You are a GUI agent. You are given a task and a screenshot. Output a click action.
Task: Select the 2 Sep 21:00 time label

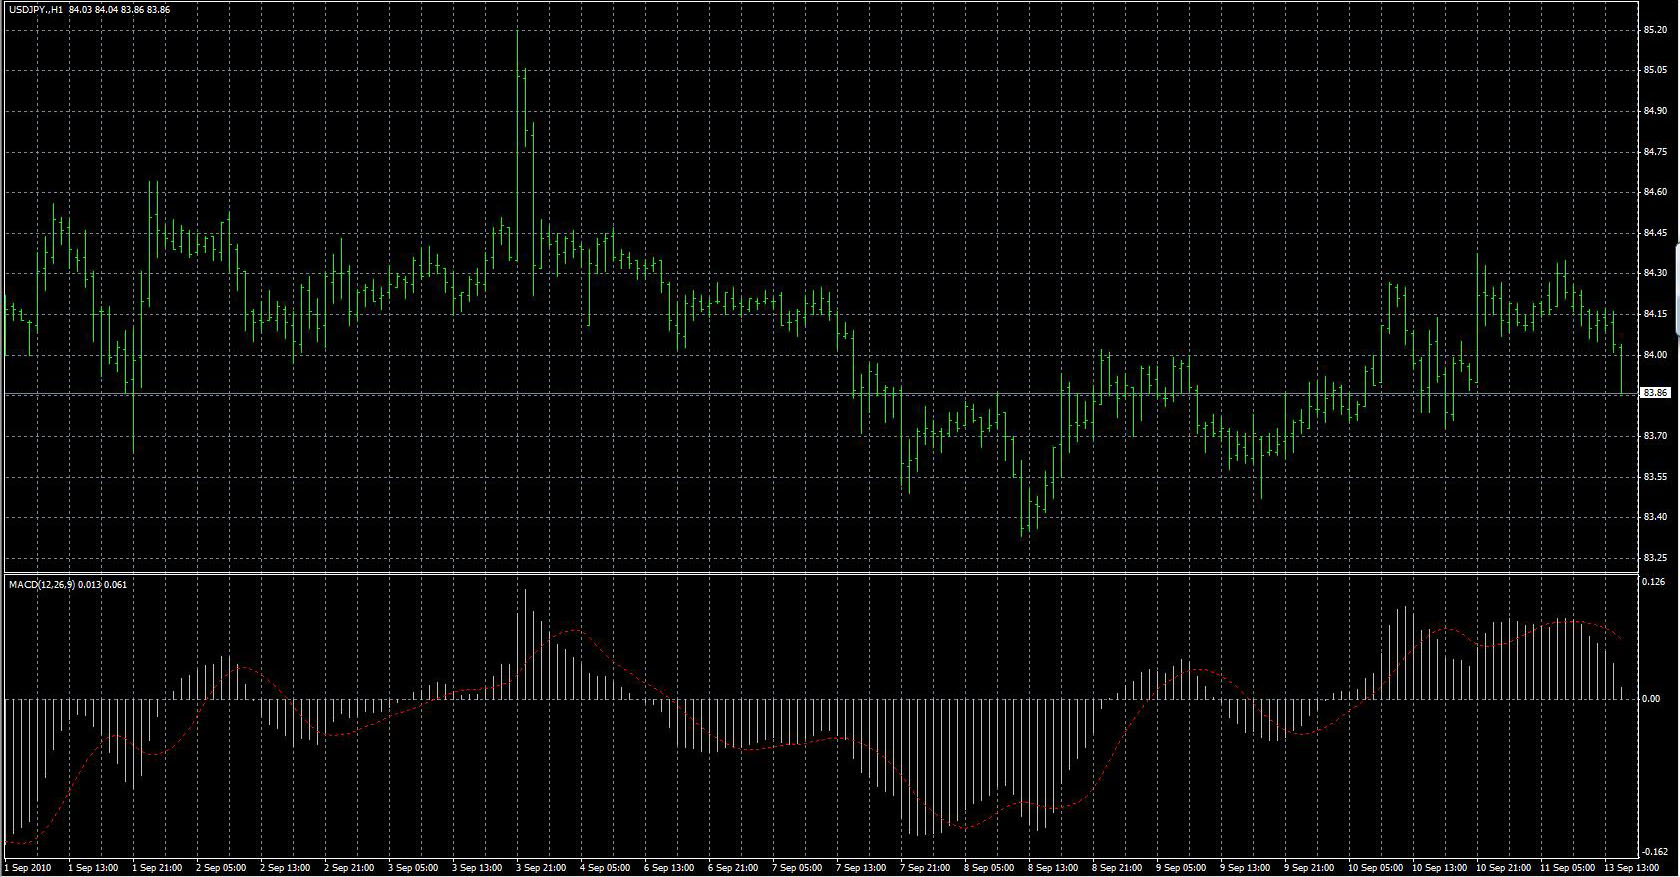[349, 868]
